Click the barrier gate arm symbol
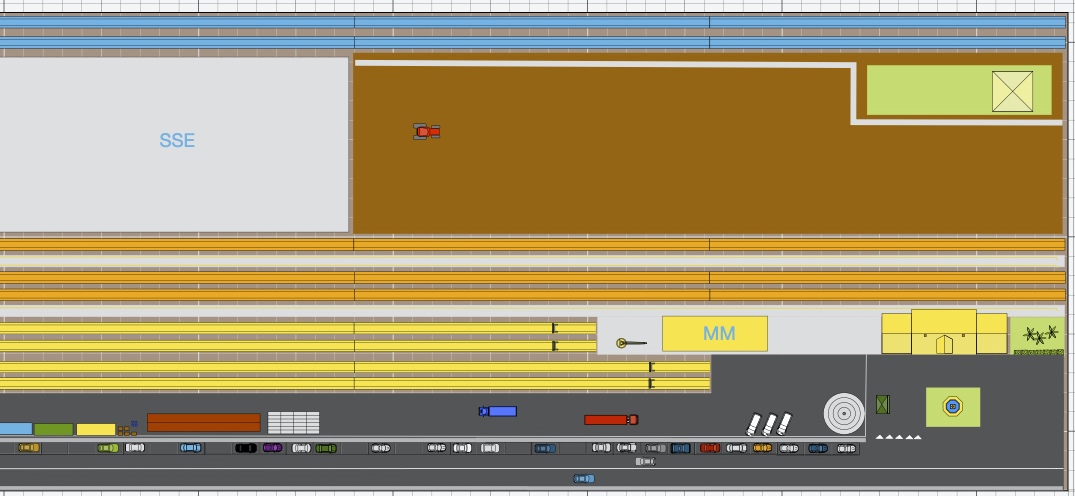The width and height of the screenshot is (1075, 496). [x=630, y=343]
